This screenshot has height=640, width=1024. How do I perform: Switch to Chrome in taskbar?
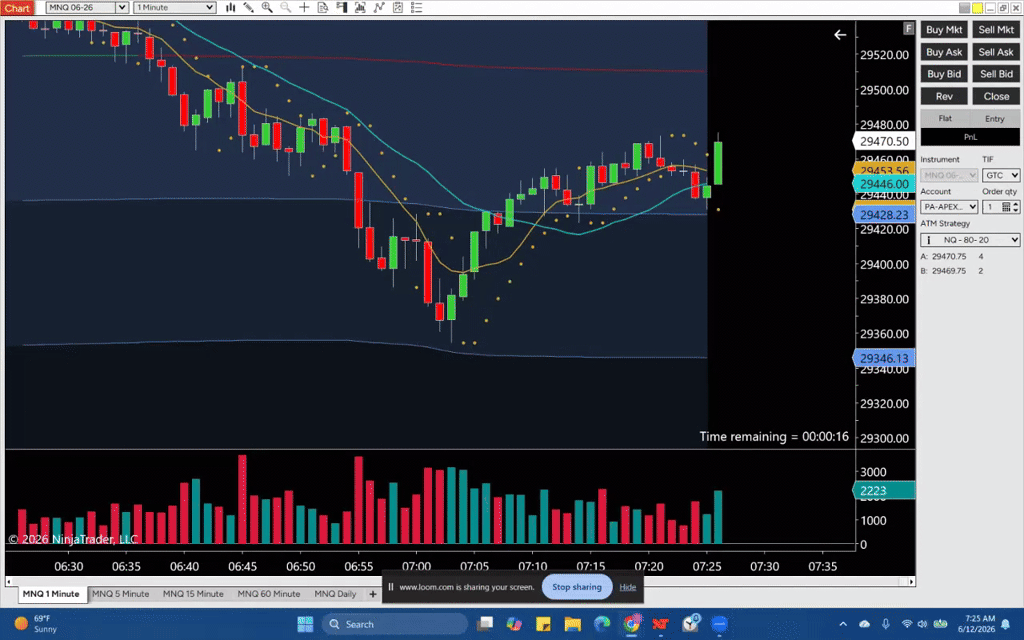[632, 624]
